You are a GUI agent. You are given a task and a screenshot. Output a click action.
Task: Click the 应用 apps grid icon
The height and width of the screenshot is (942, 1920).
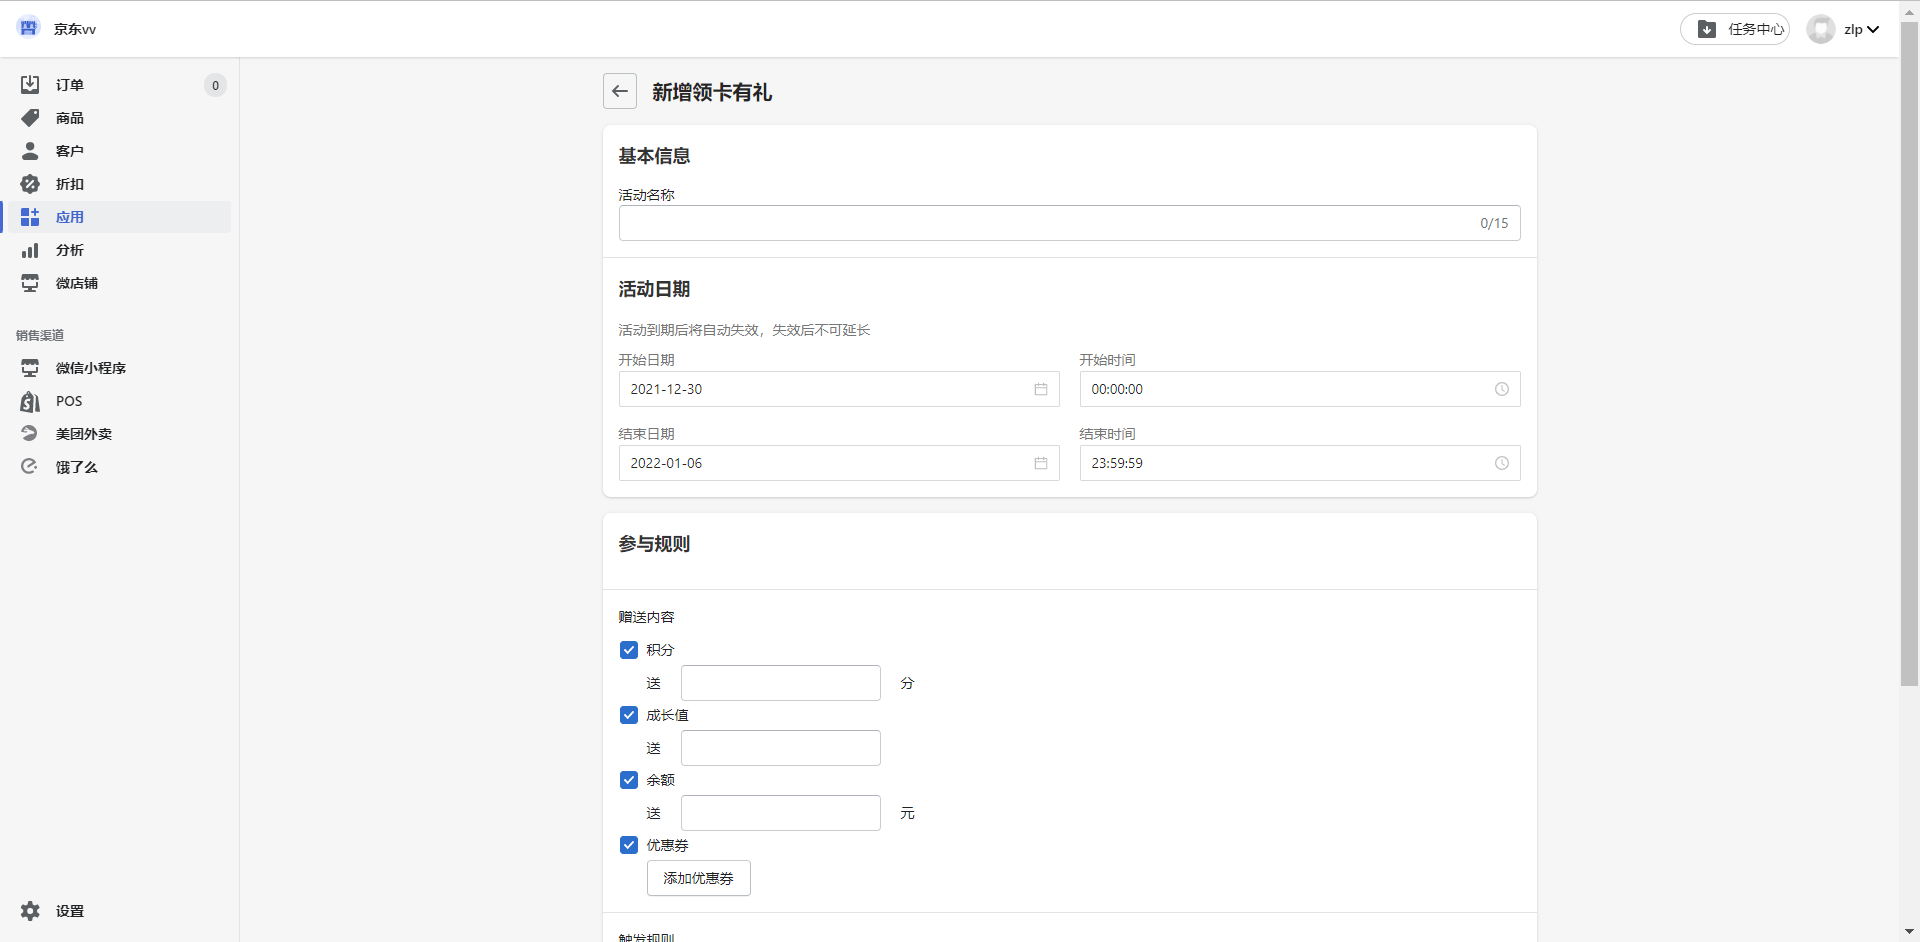pyautogui.click(x=30, y=217)
